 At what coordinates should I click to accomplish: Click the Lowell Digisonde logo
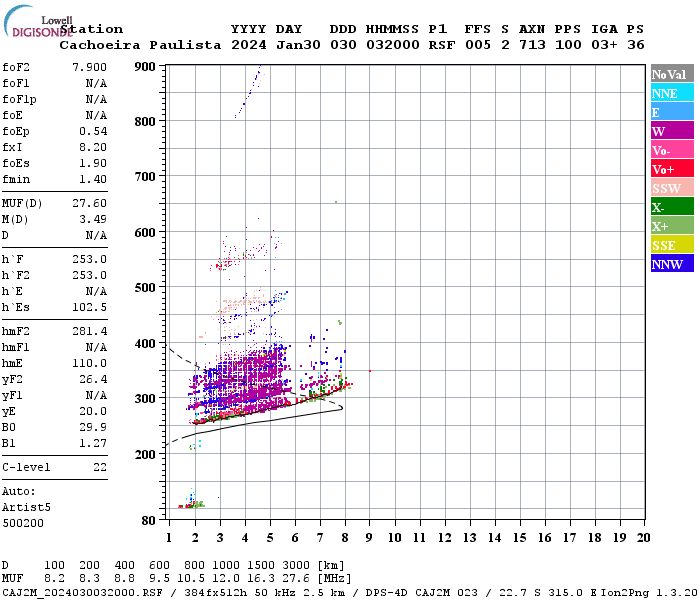38,21
